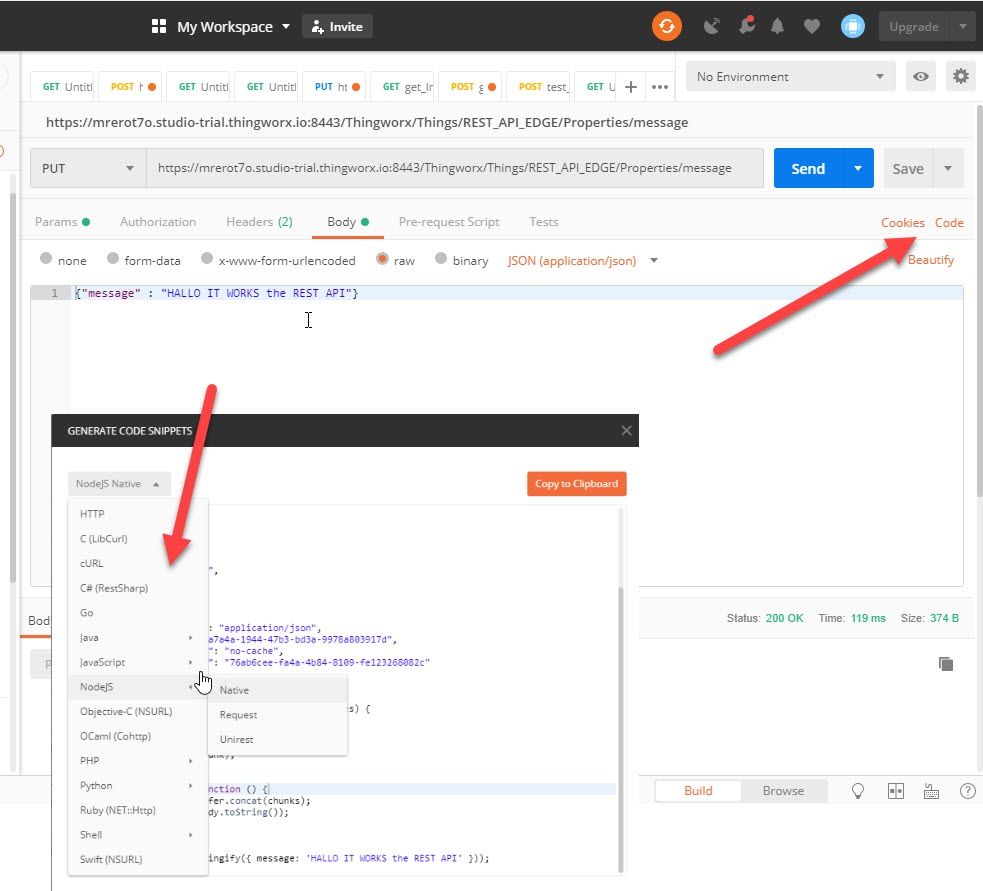Screen dimensions: 983x891
Task: Select the form-data radio option
Action: point(113,258)
